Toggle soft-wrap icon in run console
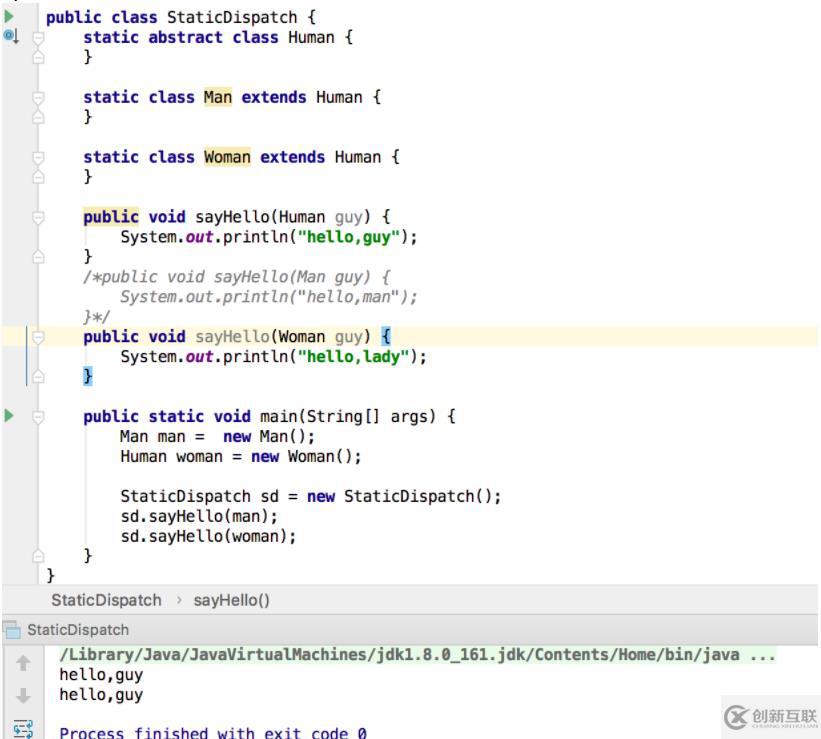821x739 pixels. tap(23, 729)
